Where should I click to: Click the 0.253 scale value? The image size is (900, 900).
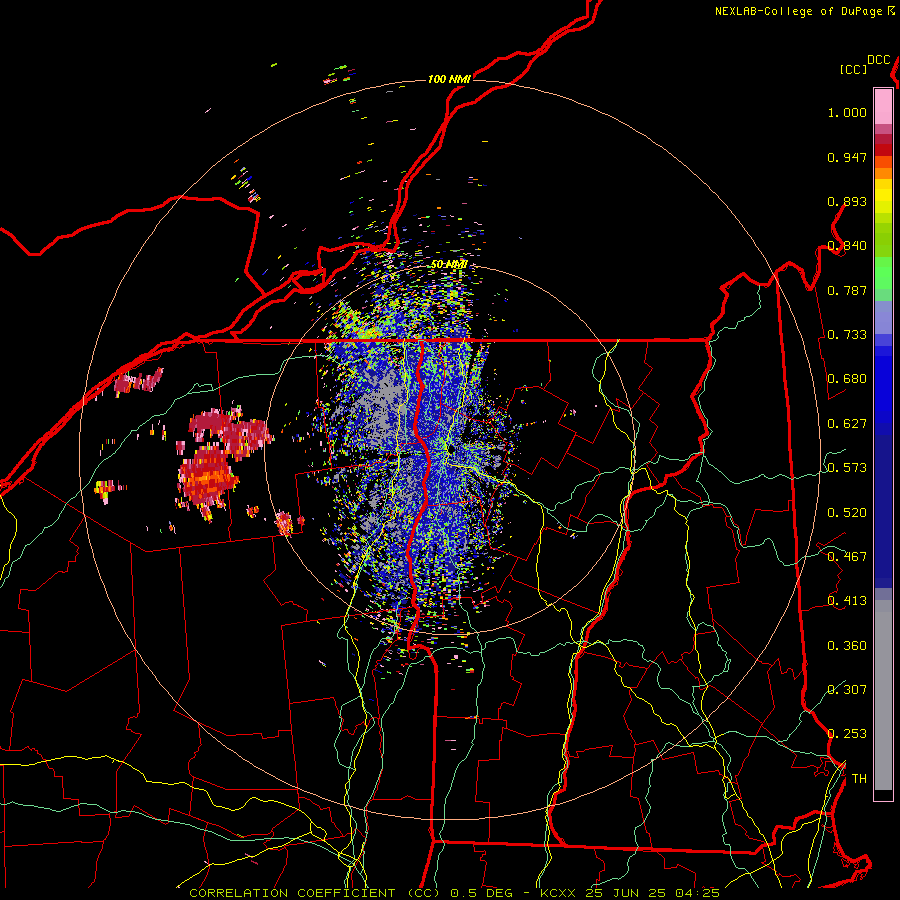coord(847,734)
